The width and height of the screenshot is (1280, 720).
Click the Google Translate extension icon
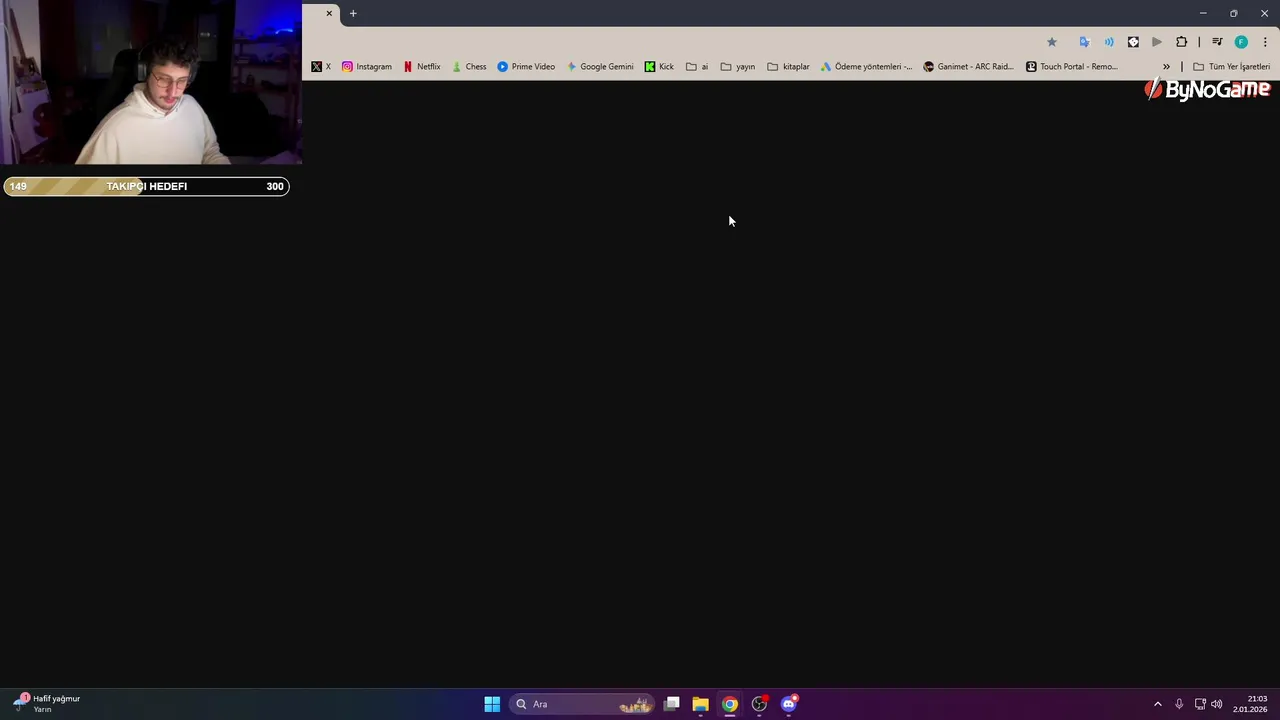[x=1084, y=42]
